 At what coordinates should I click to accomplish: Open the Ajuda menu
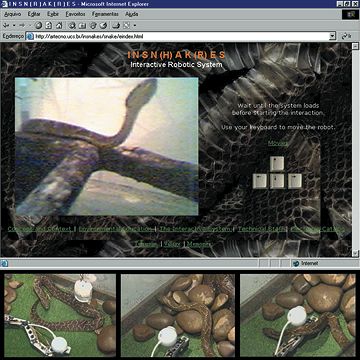pyautogui.click(x=132, y=14)
